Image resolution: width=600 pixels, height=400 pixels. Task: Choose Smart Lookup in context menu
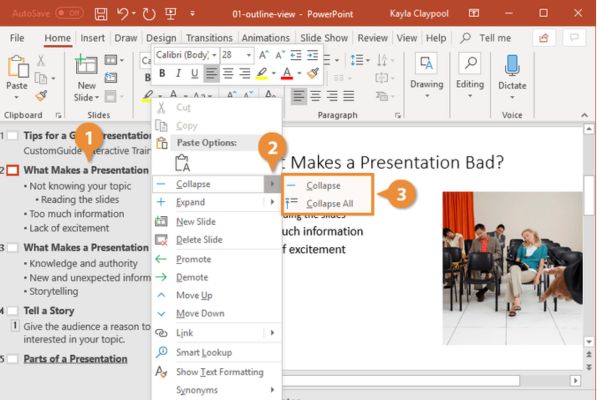coord(217,352)
